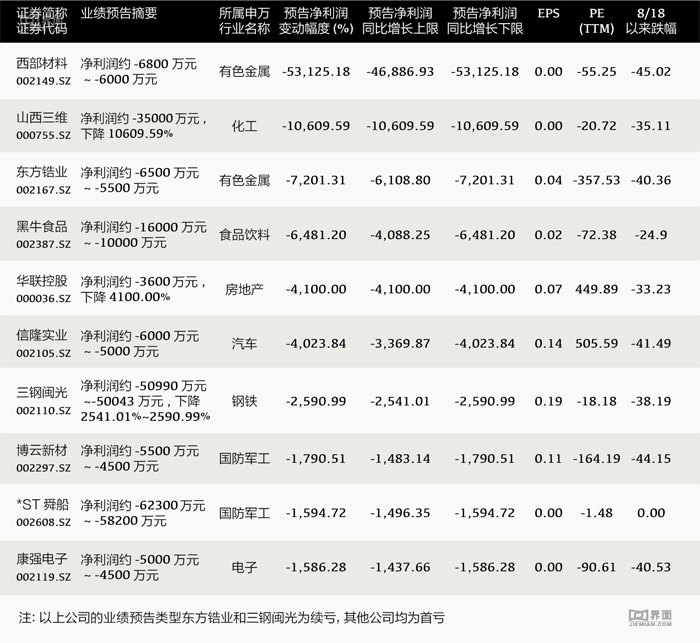Screen dimensions: 700x643
Task: Click the 所属申万行业名称 column header
Action: point(244,21)
